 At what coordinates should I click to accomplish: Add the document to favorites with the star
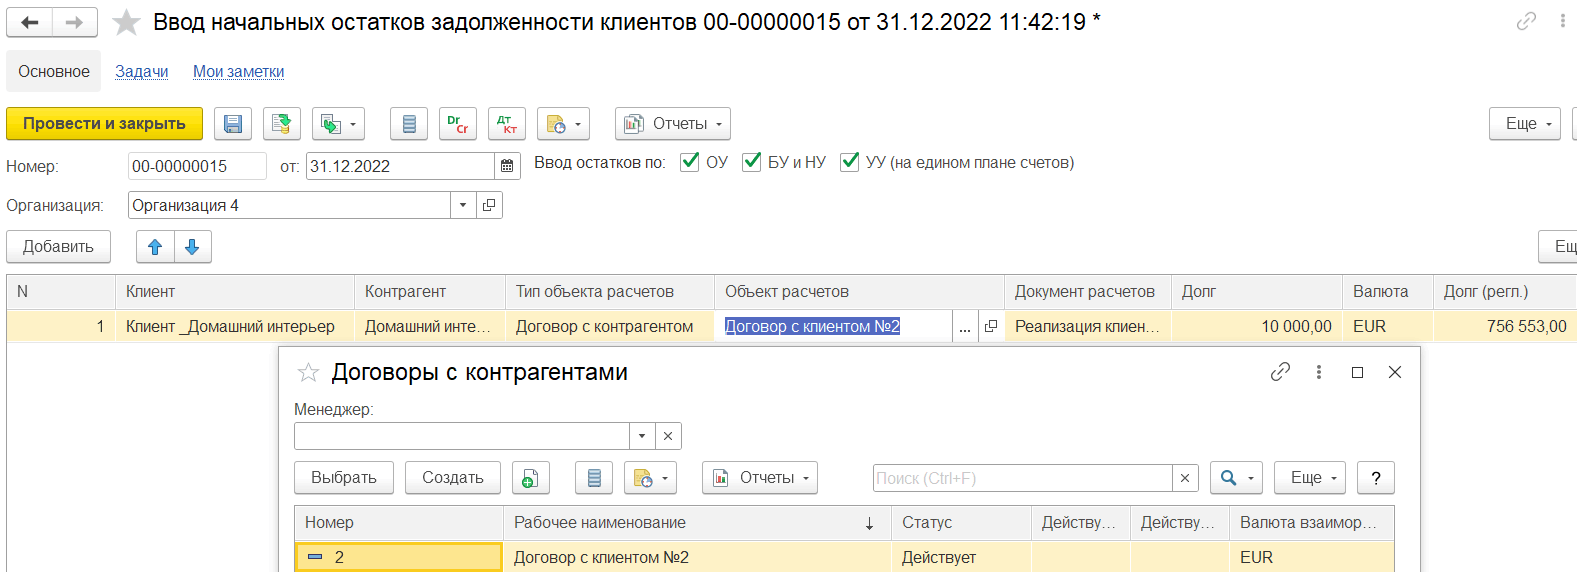(126, 22)
